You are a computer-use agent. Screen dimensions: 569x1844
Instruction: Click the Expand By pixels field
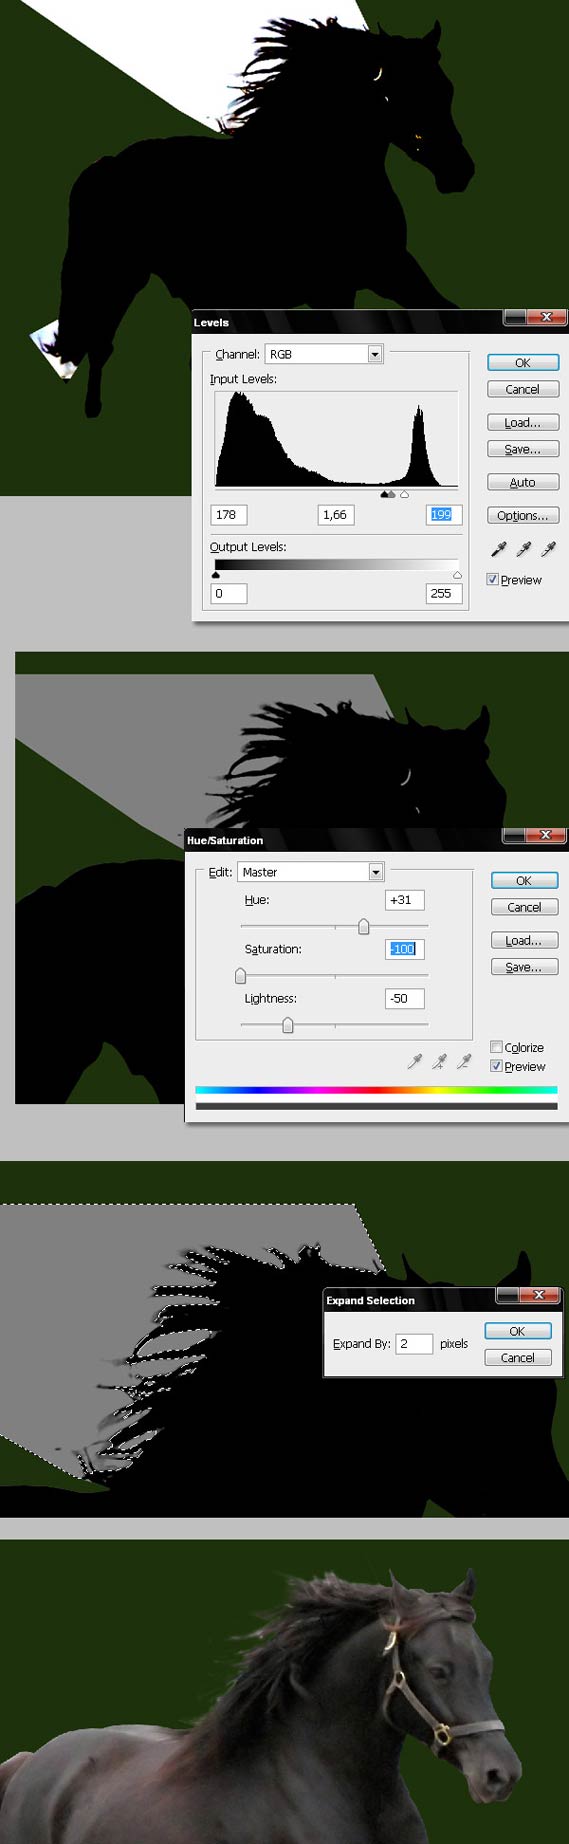tap(414, 1344)
